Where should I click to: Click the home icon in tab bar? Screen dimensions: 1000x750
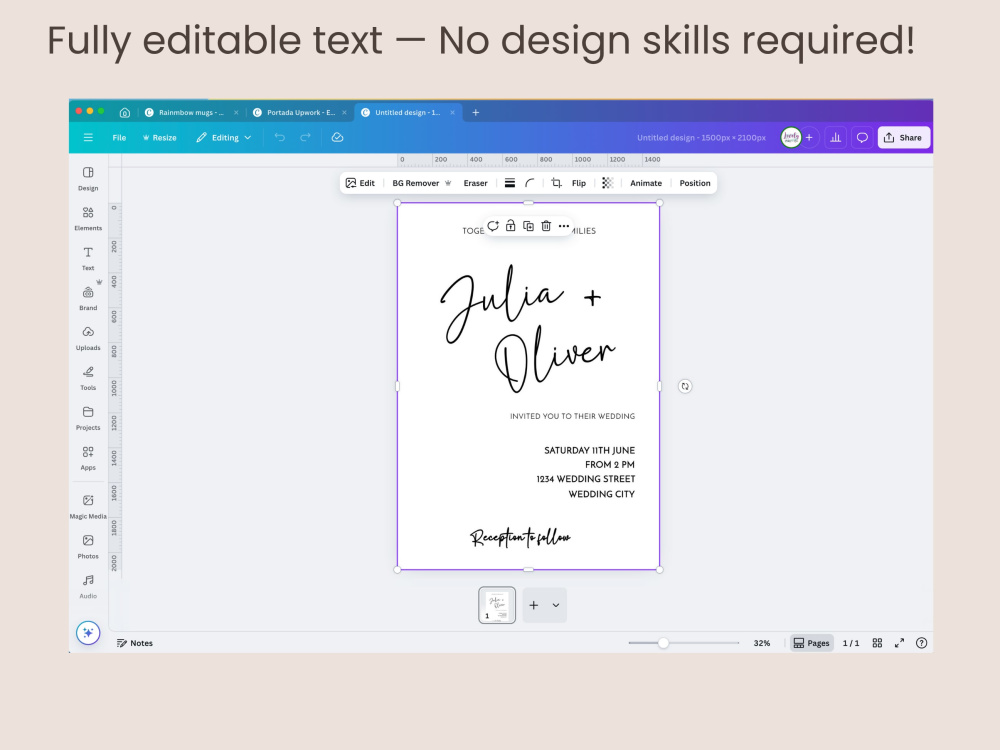click(x=125, y=112)
